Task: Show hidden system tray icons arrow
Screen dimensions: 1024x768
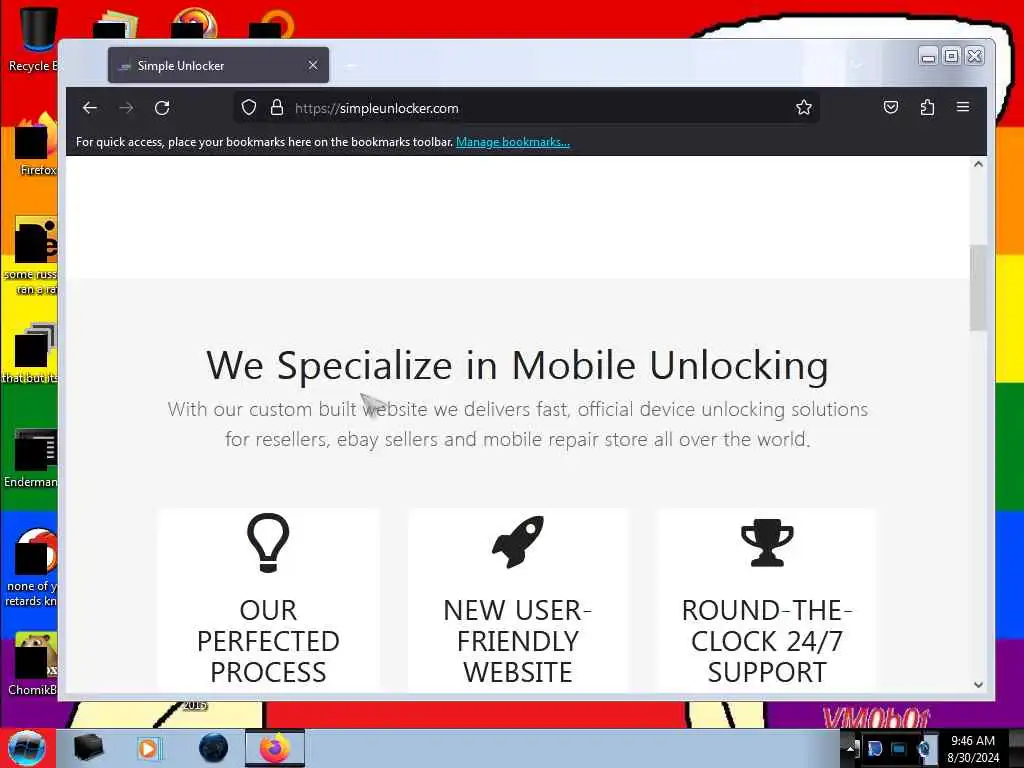Action: pyautogui.click(x=849, y=748)
